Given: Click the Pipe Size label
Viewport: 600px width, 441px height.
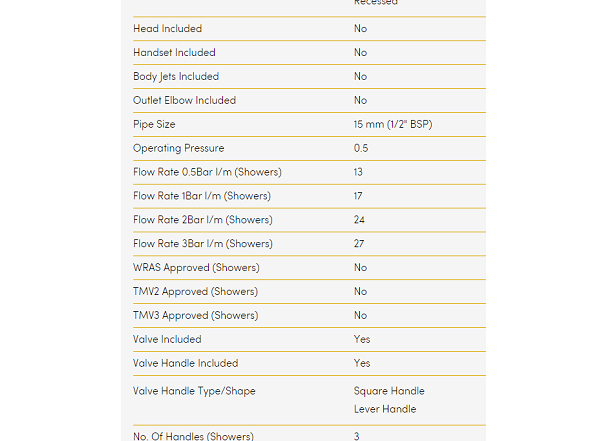Looking at the screenshot, I should (x=154, y=125).
